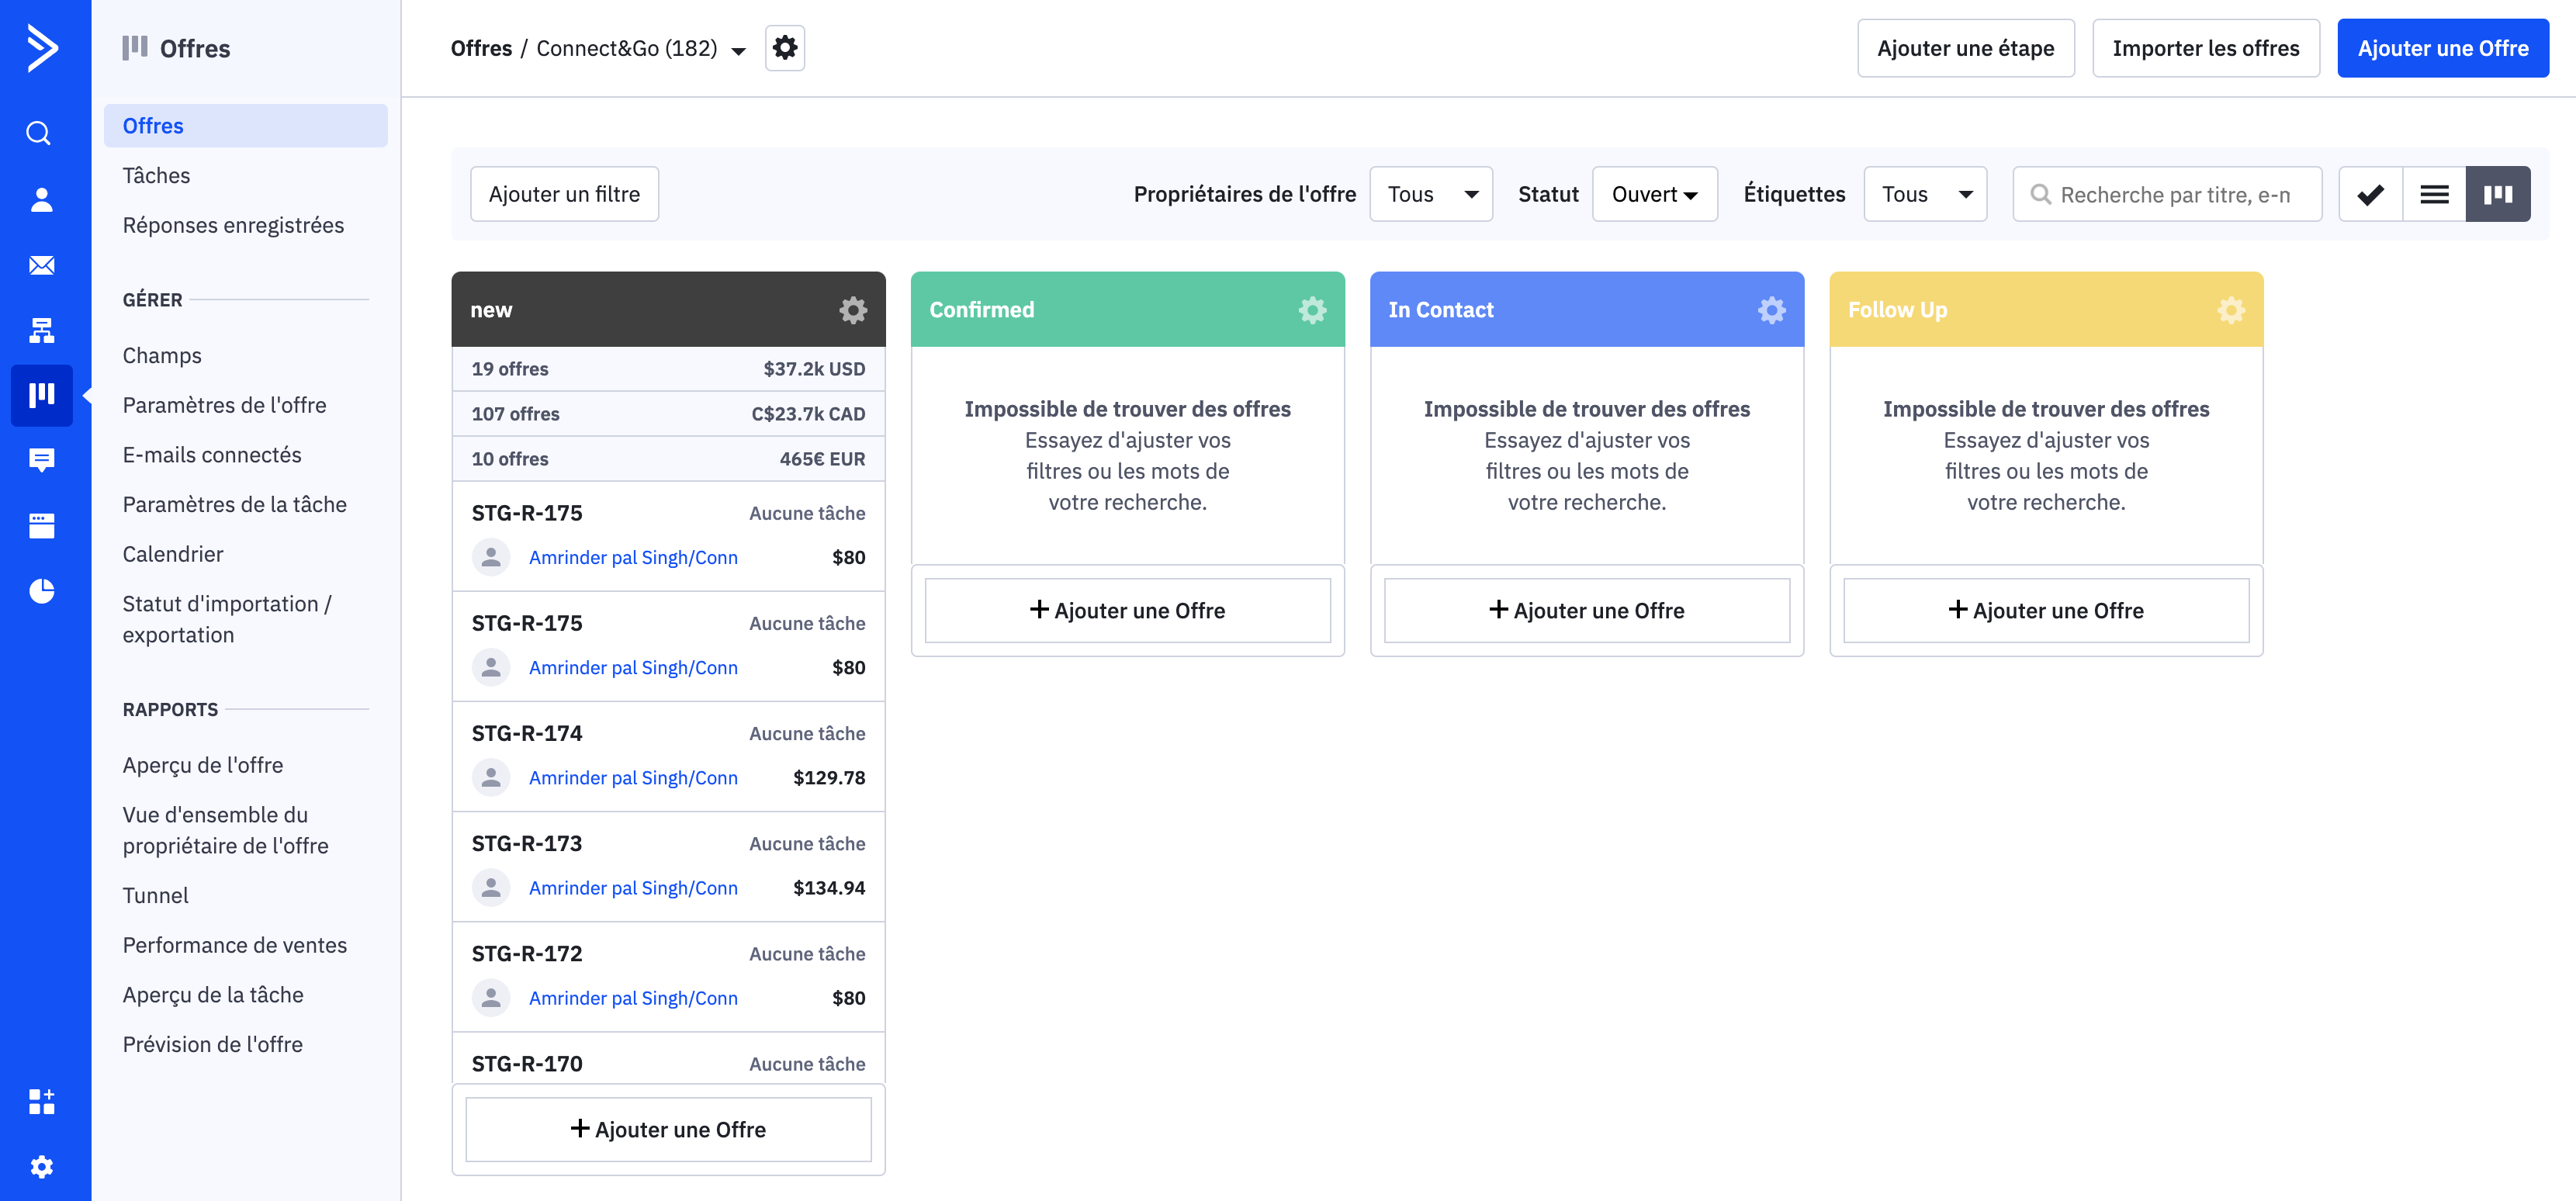The image size is (2576, 1201).
Task: Switch to kanban board view
Action: [2497, 194]
